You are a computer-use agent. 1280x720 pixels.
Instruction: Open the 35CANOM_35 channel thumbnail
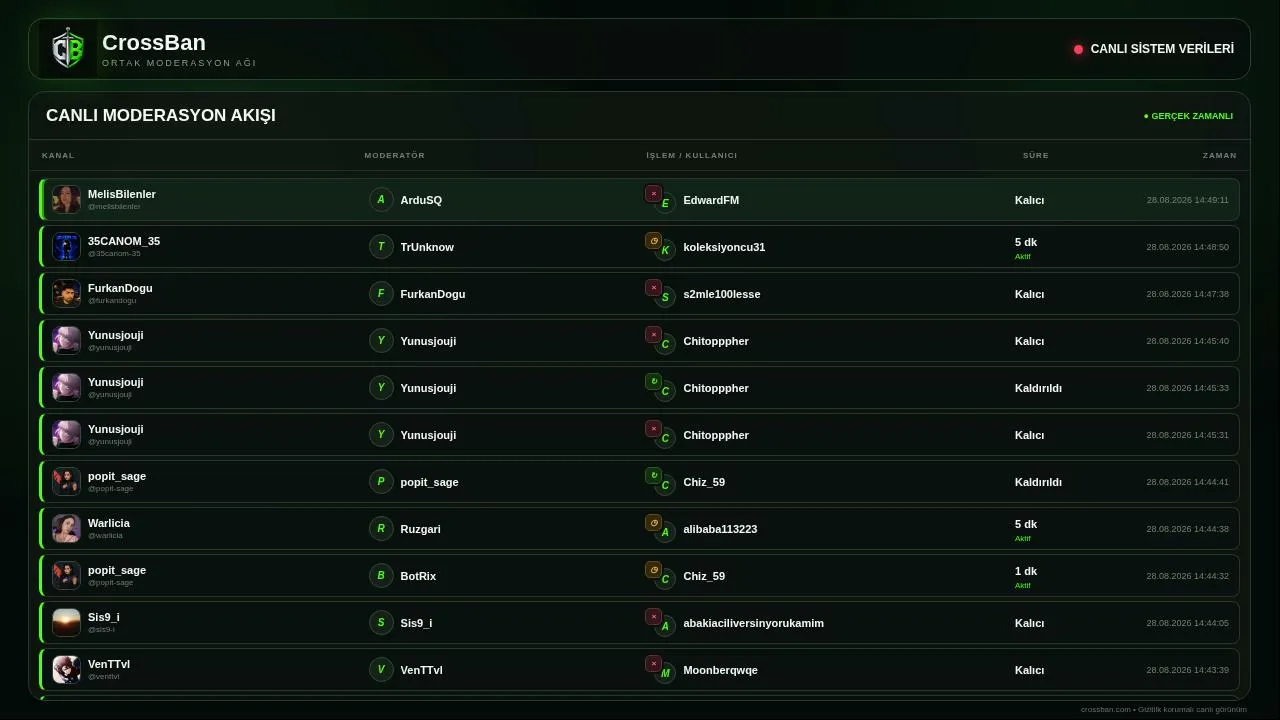click(66, 247)
